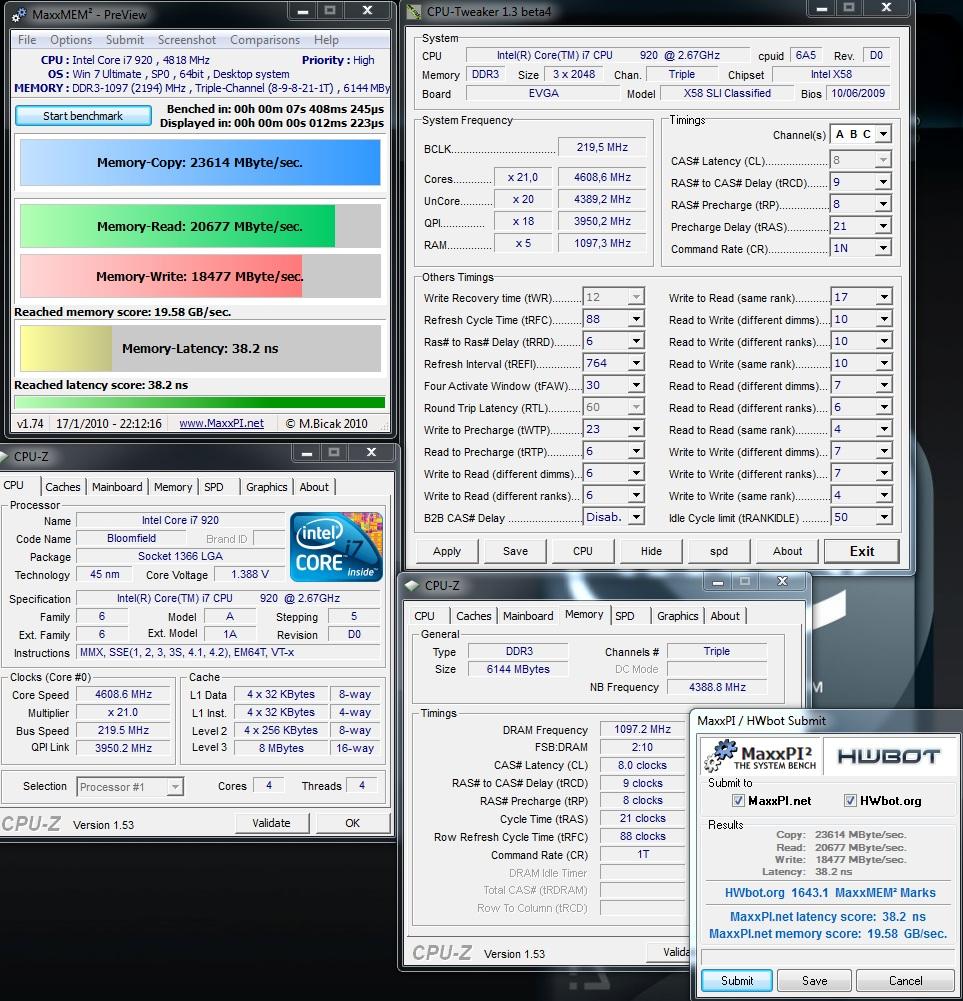Screen dimensions: 963x1001
Task: Click Start benchmark in MaxxMEM
Action: pos(83,116)
